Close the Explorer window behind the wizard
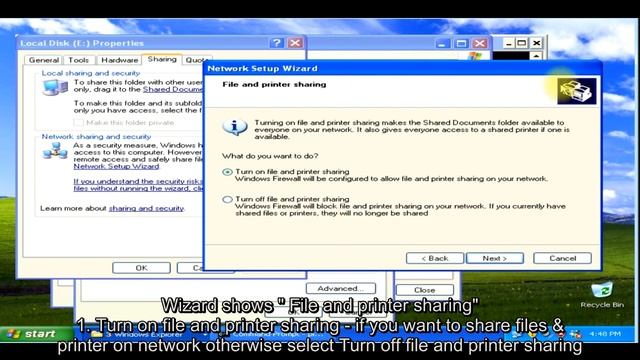 tap(480, 43)
